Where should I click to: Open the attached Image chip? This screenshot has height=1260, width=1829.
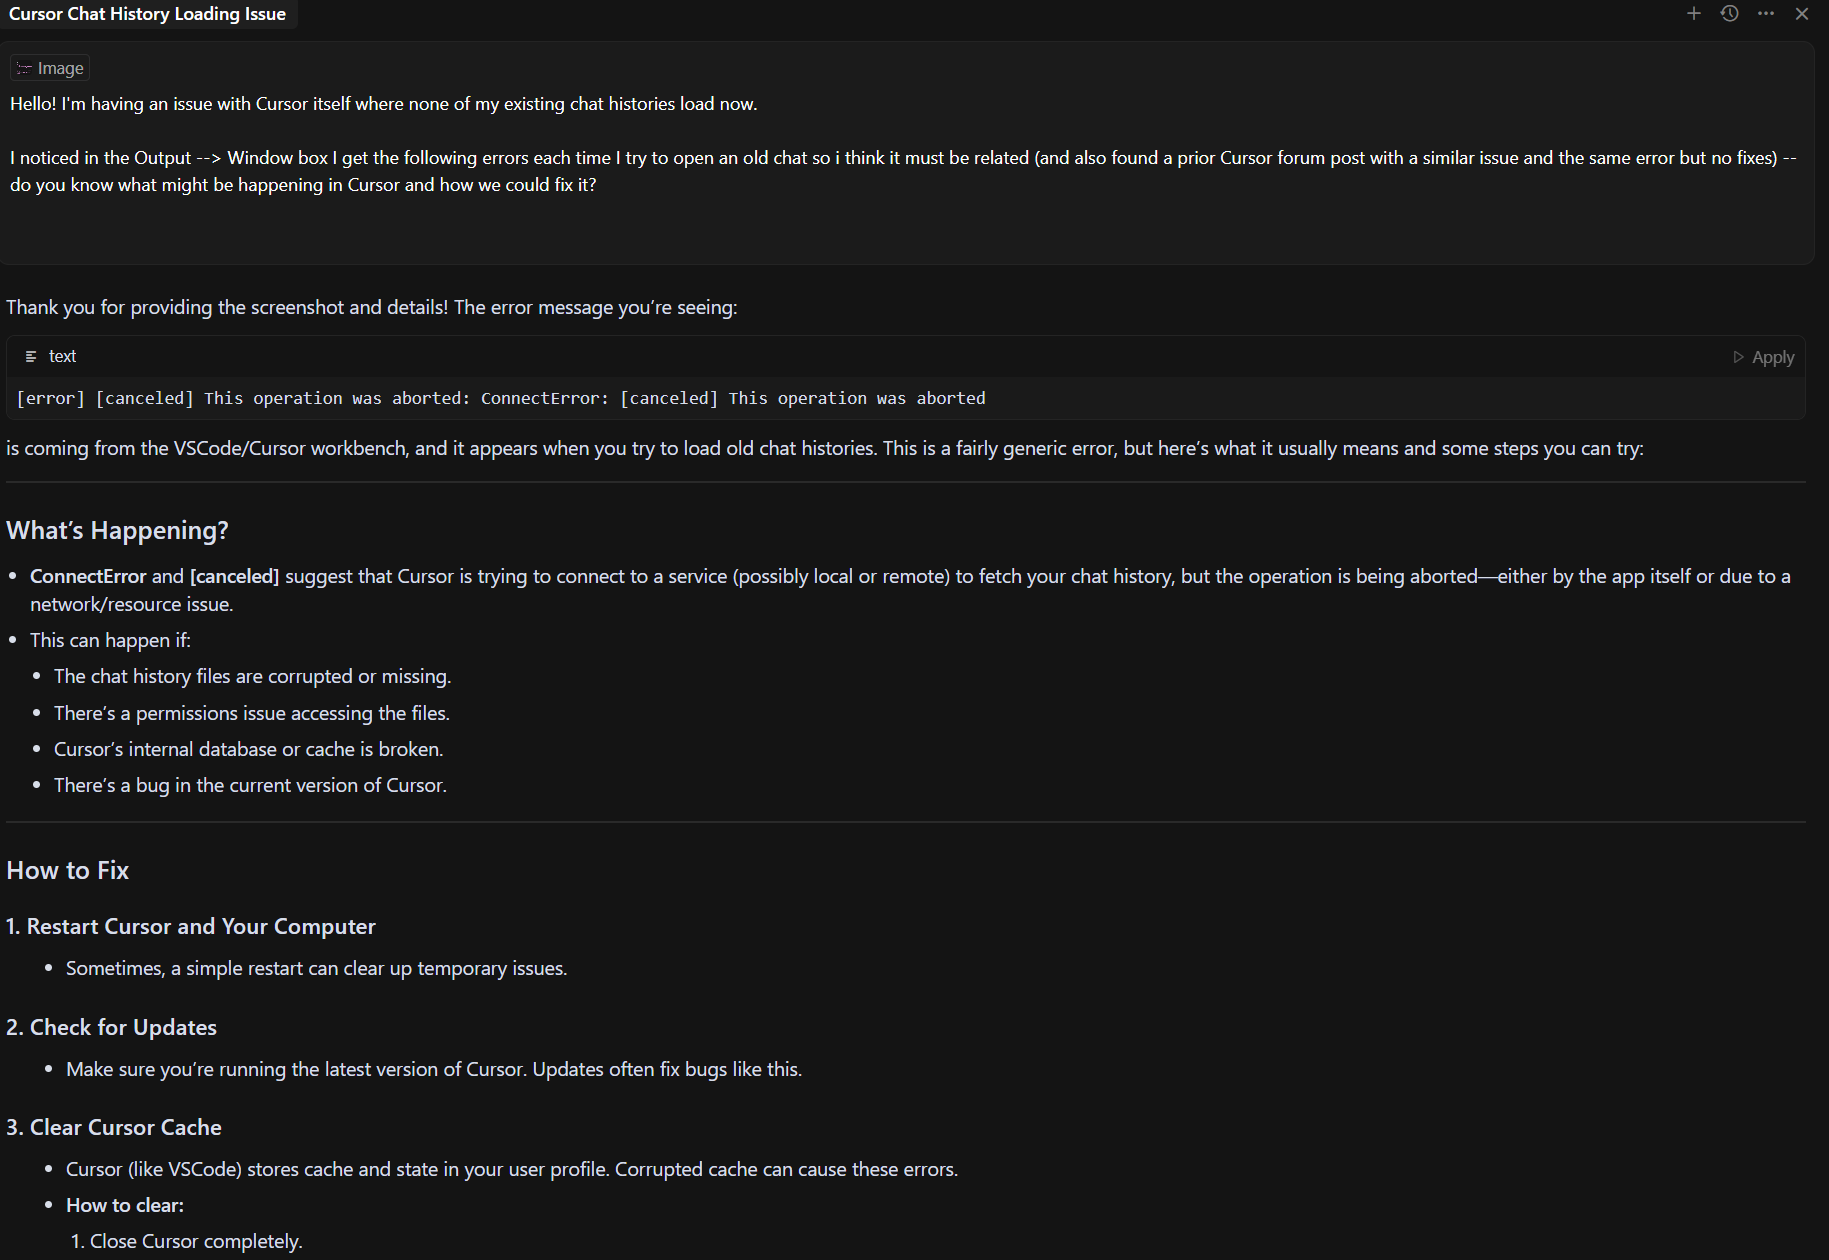coord(50,68)
